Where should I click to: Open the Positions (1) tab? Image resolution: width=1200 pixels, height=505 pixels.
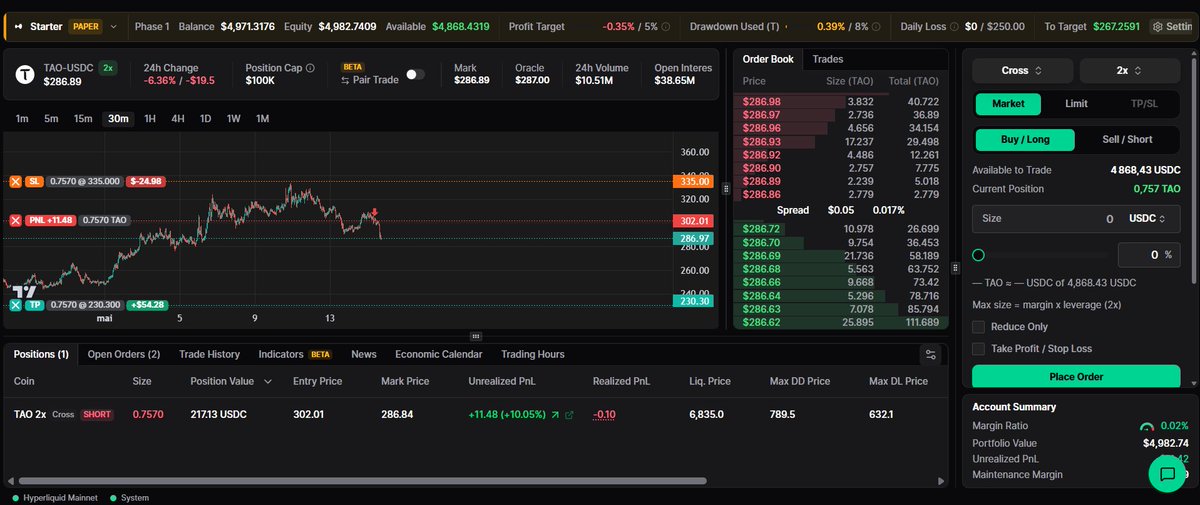(41, 354)
